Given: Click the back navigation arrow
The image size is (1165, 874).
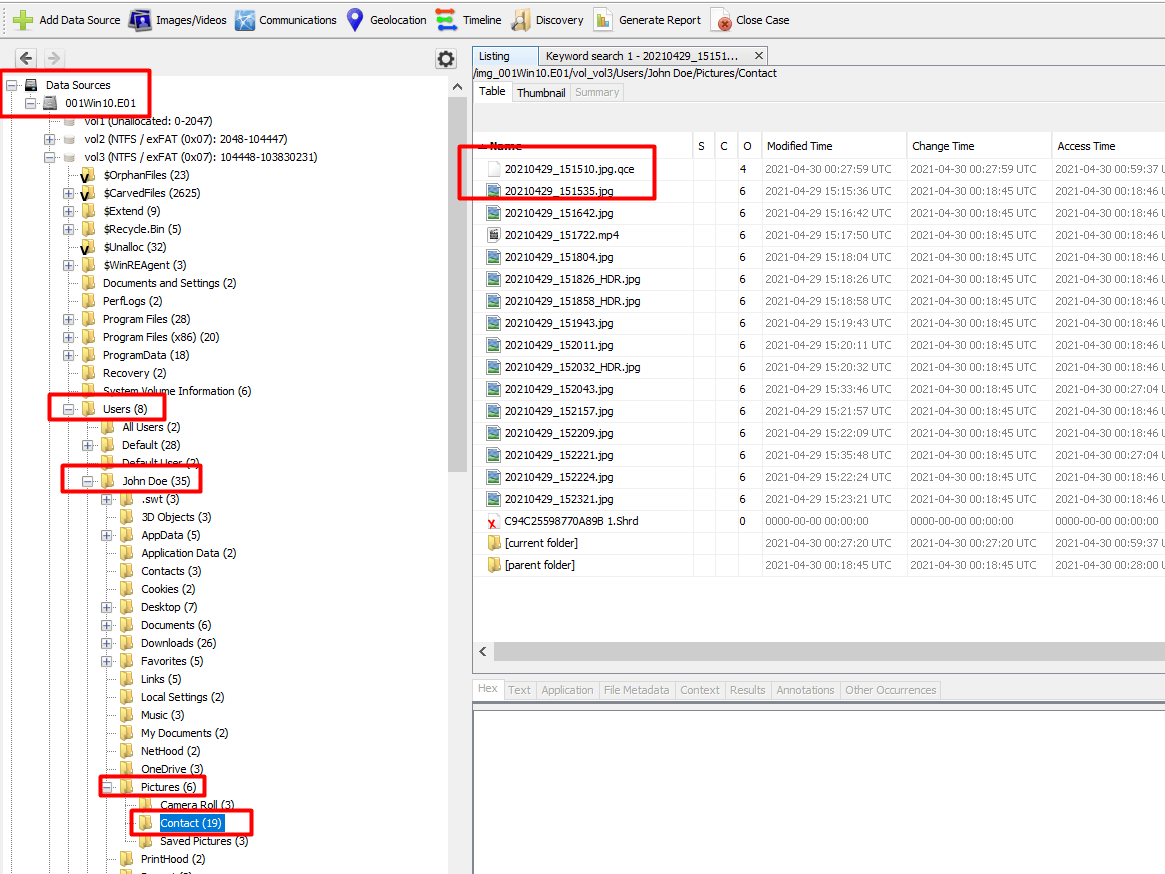Looking at the screenshot, I should 26,59.
